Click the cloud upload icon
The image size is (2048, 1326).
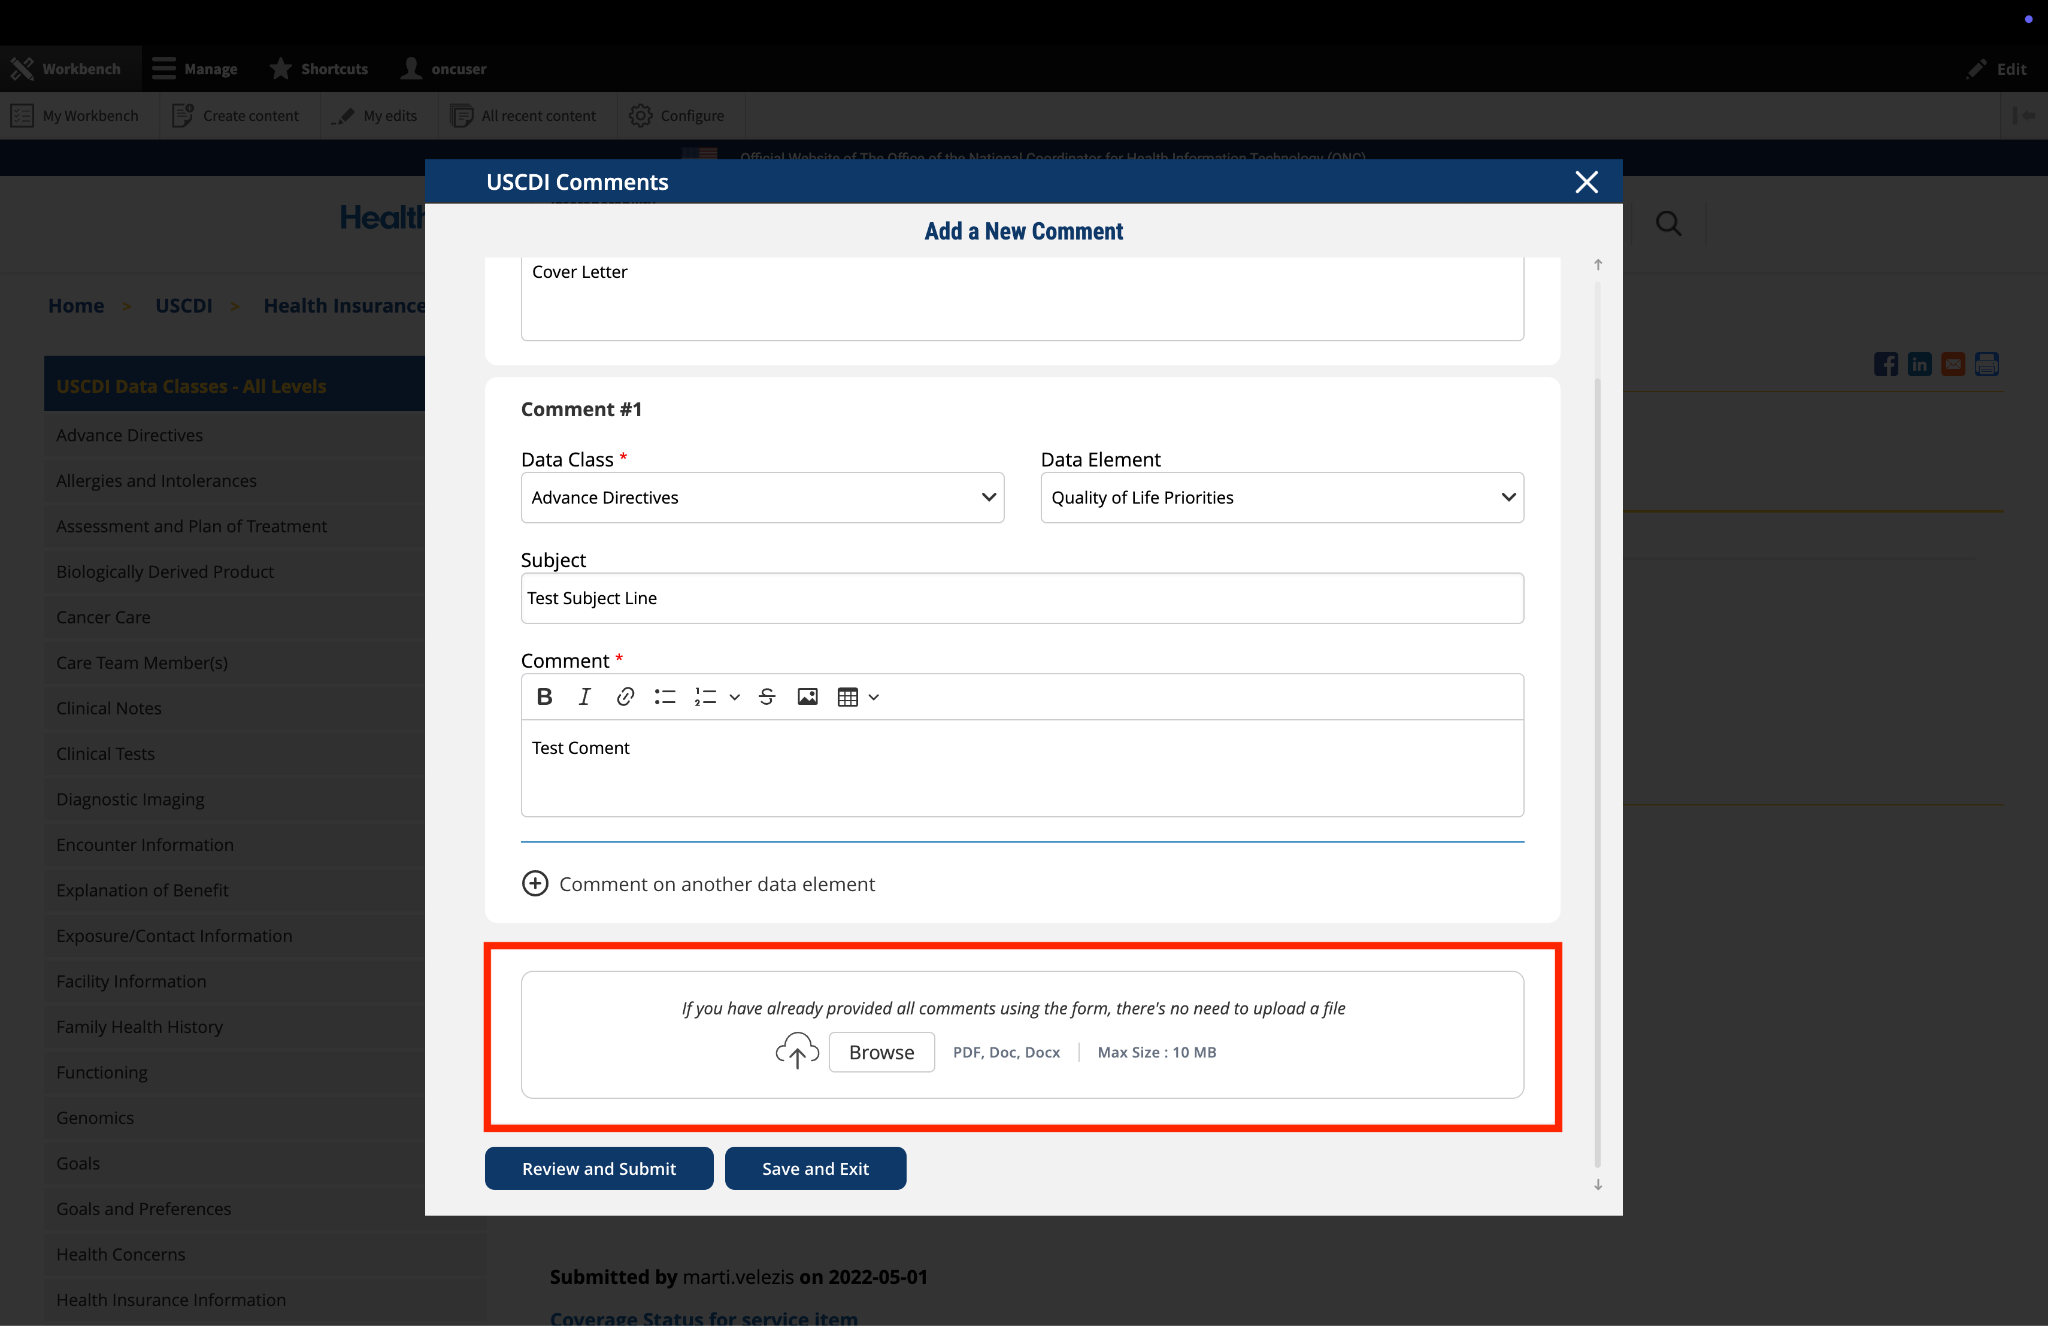click(x=797, y=1051)
